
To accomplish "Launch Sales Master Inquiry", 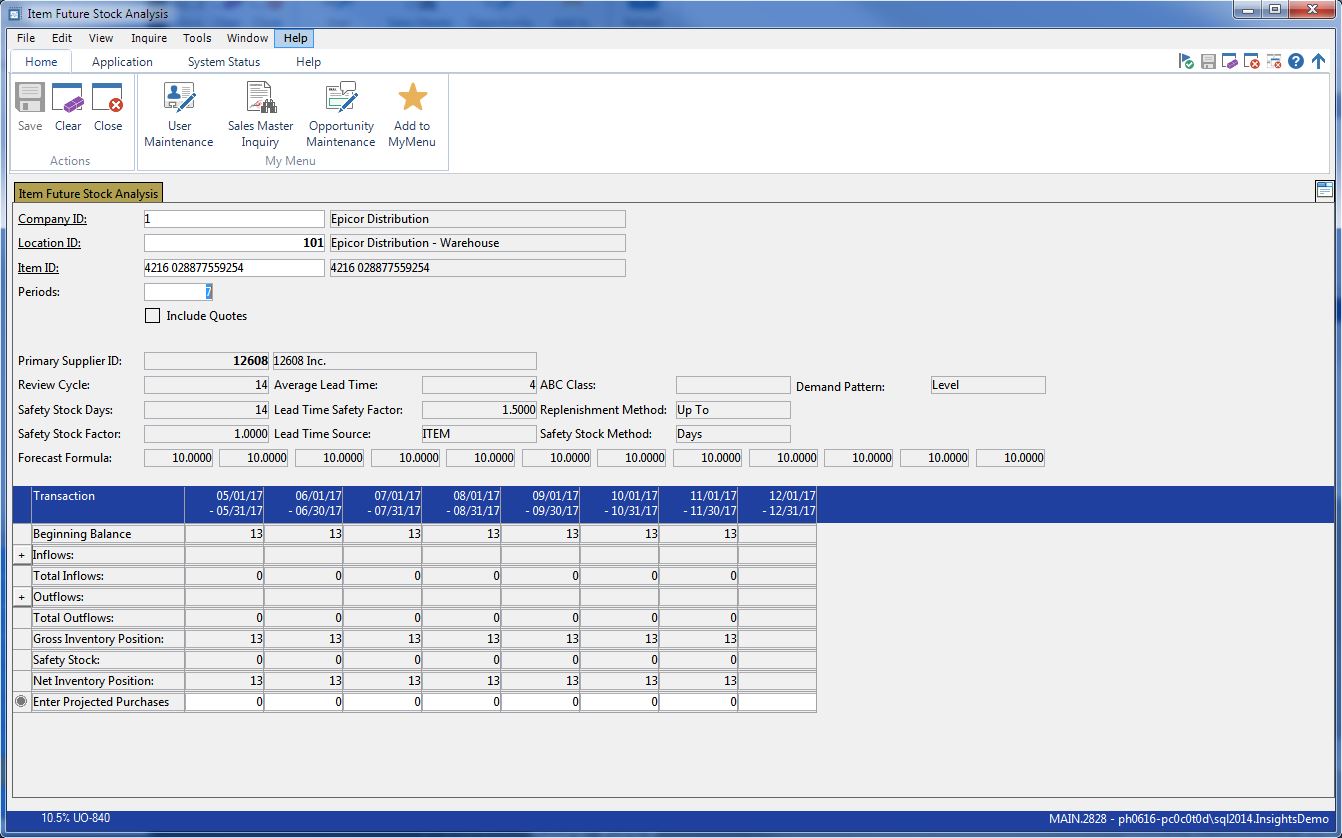I will tap(260, 114).
